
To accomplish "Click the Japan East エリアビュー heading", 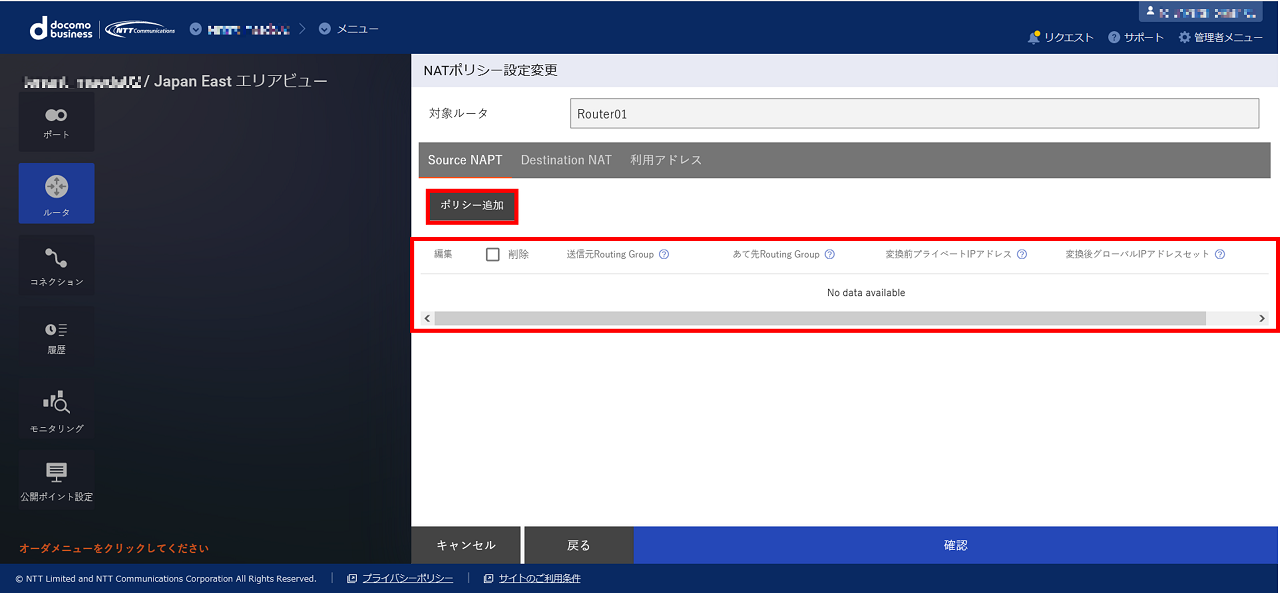I will coord(240,81).
